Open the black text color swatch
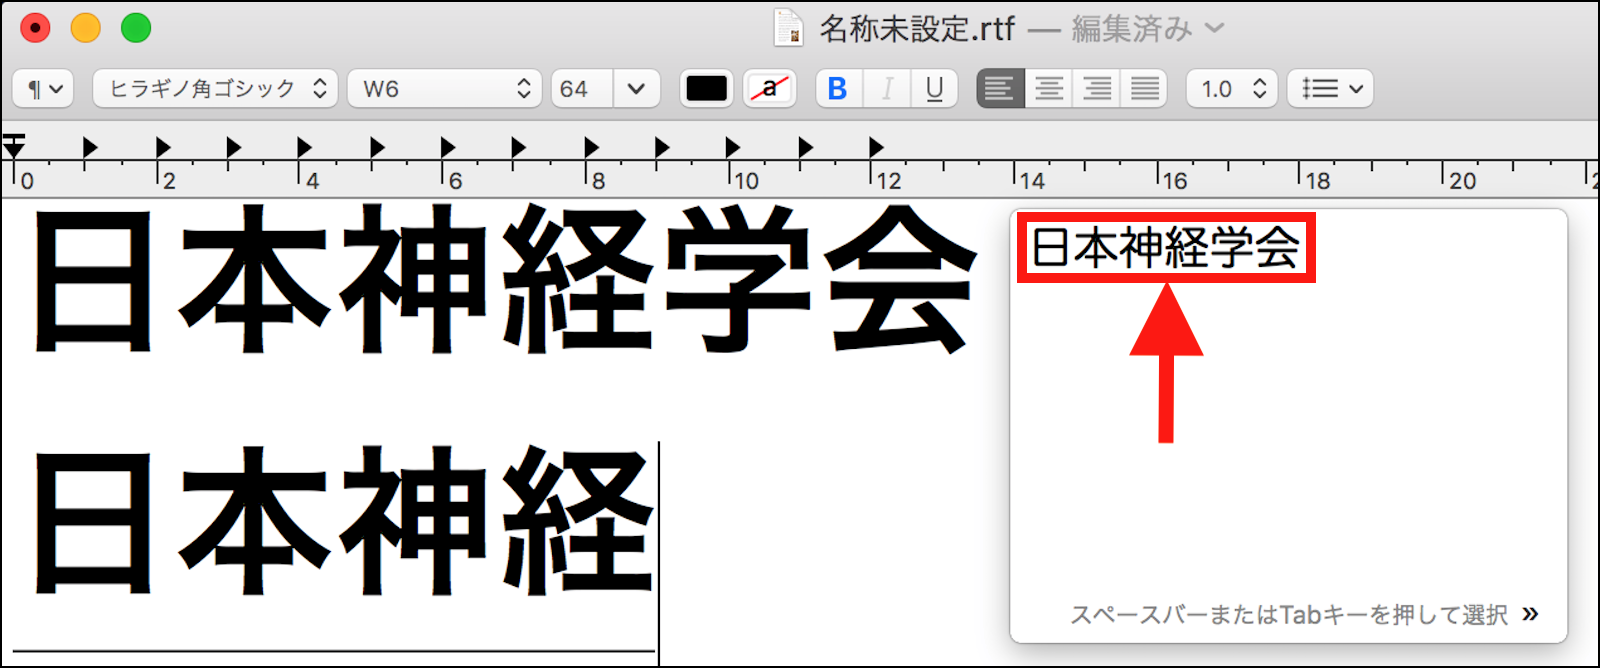 click(707, 89)
